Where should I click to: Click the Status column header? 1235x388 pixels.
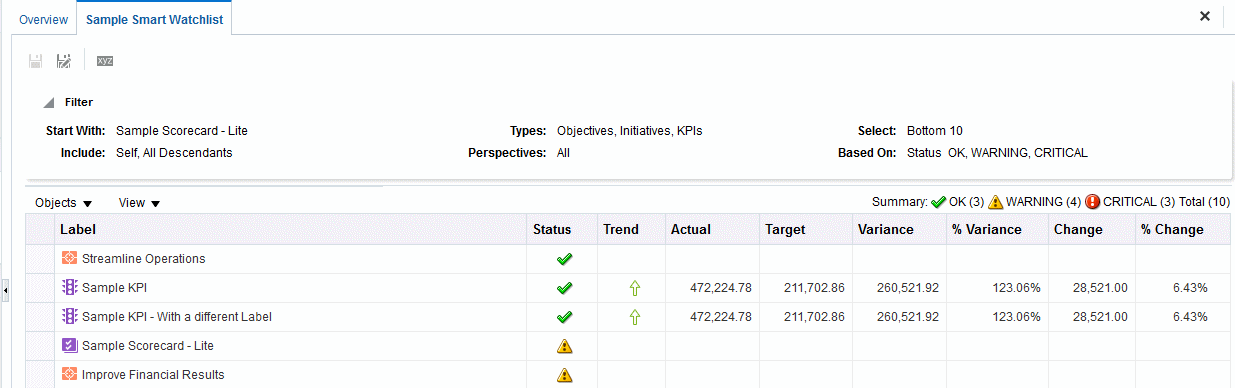pyautogui.click(x=552, y=229)
